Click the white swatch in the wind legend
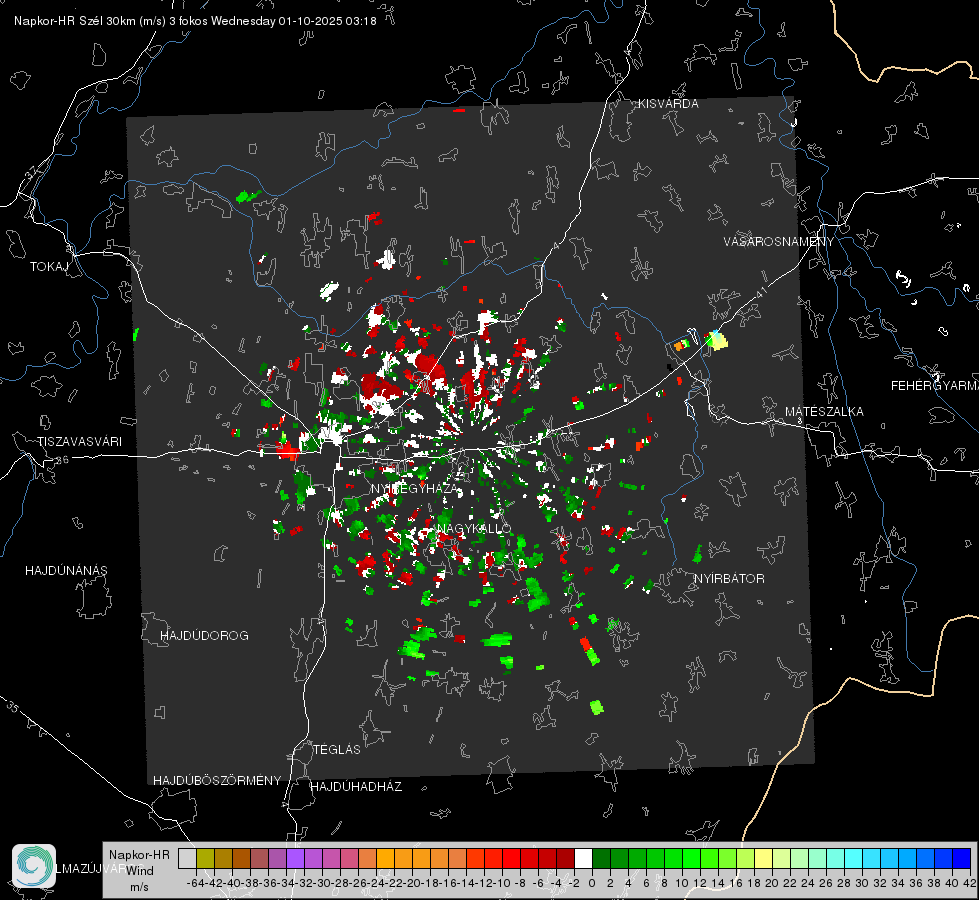The image size is (979, 900). [x=583, y=858]
